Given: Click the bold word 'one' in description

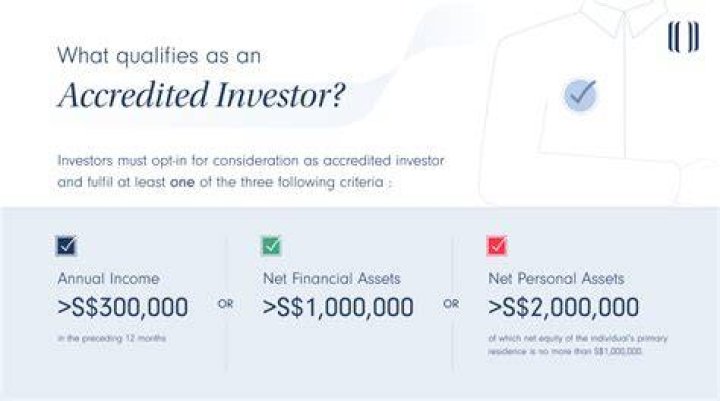Looking at the screenshot, I should [182, 182].
